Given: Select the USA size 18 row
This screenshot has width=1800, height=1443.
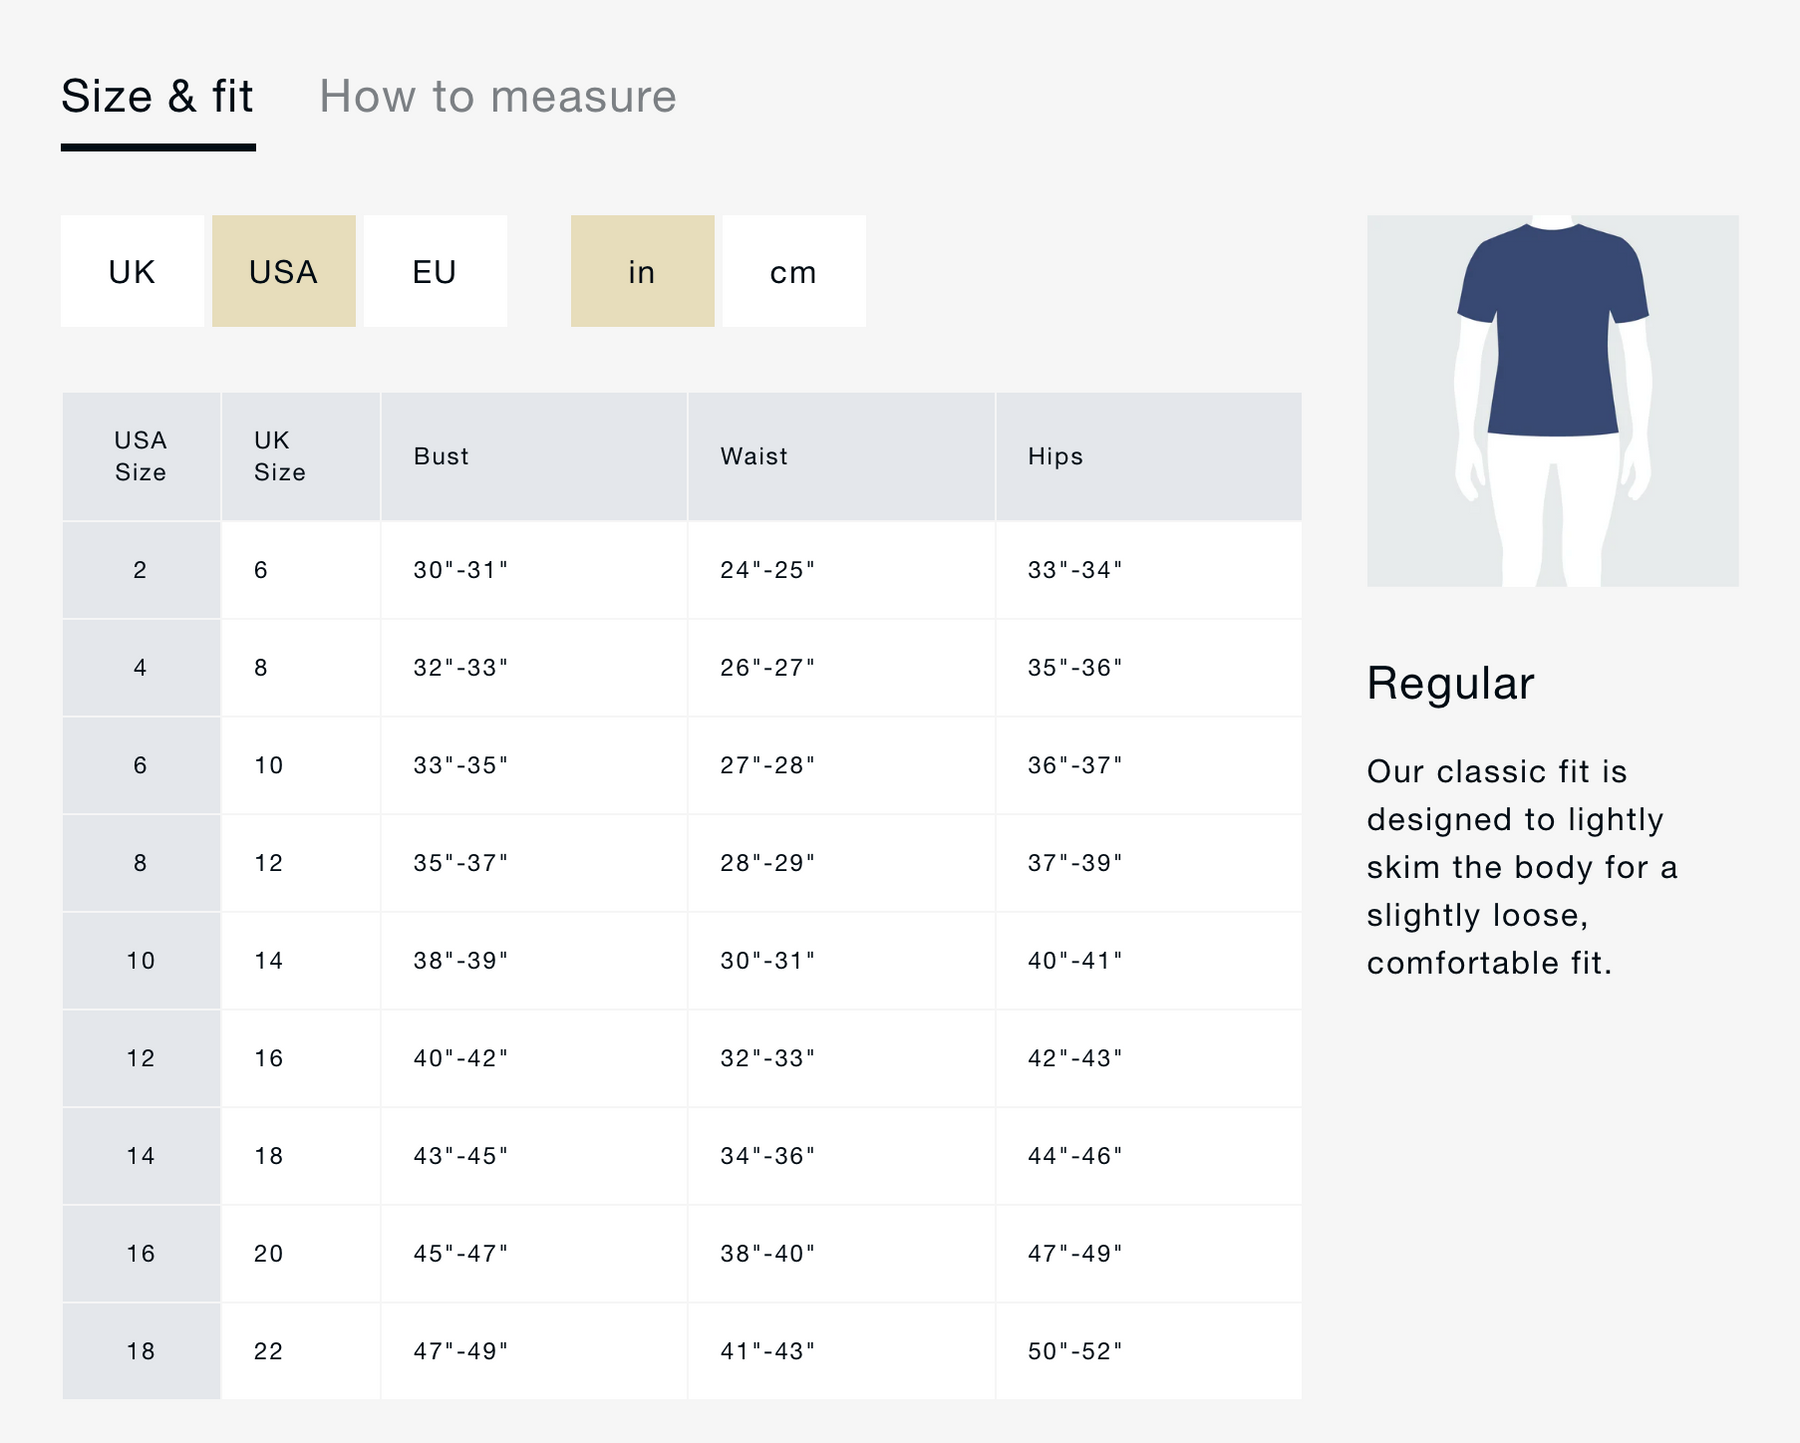Looking at the screenshot, I should click(140, 1351).
